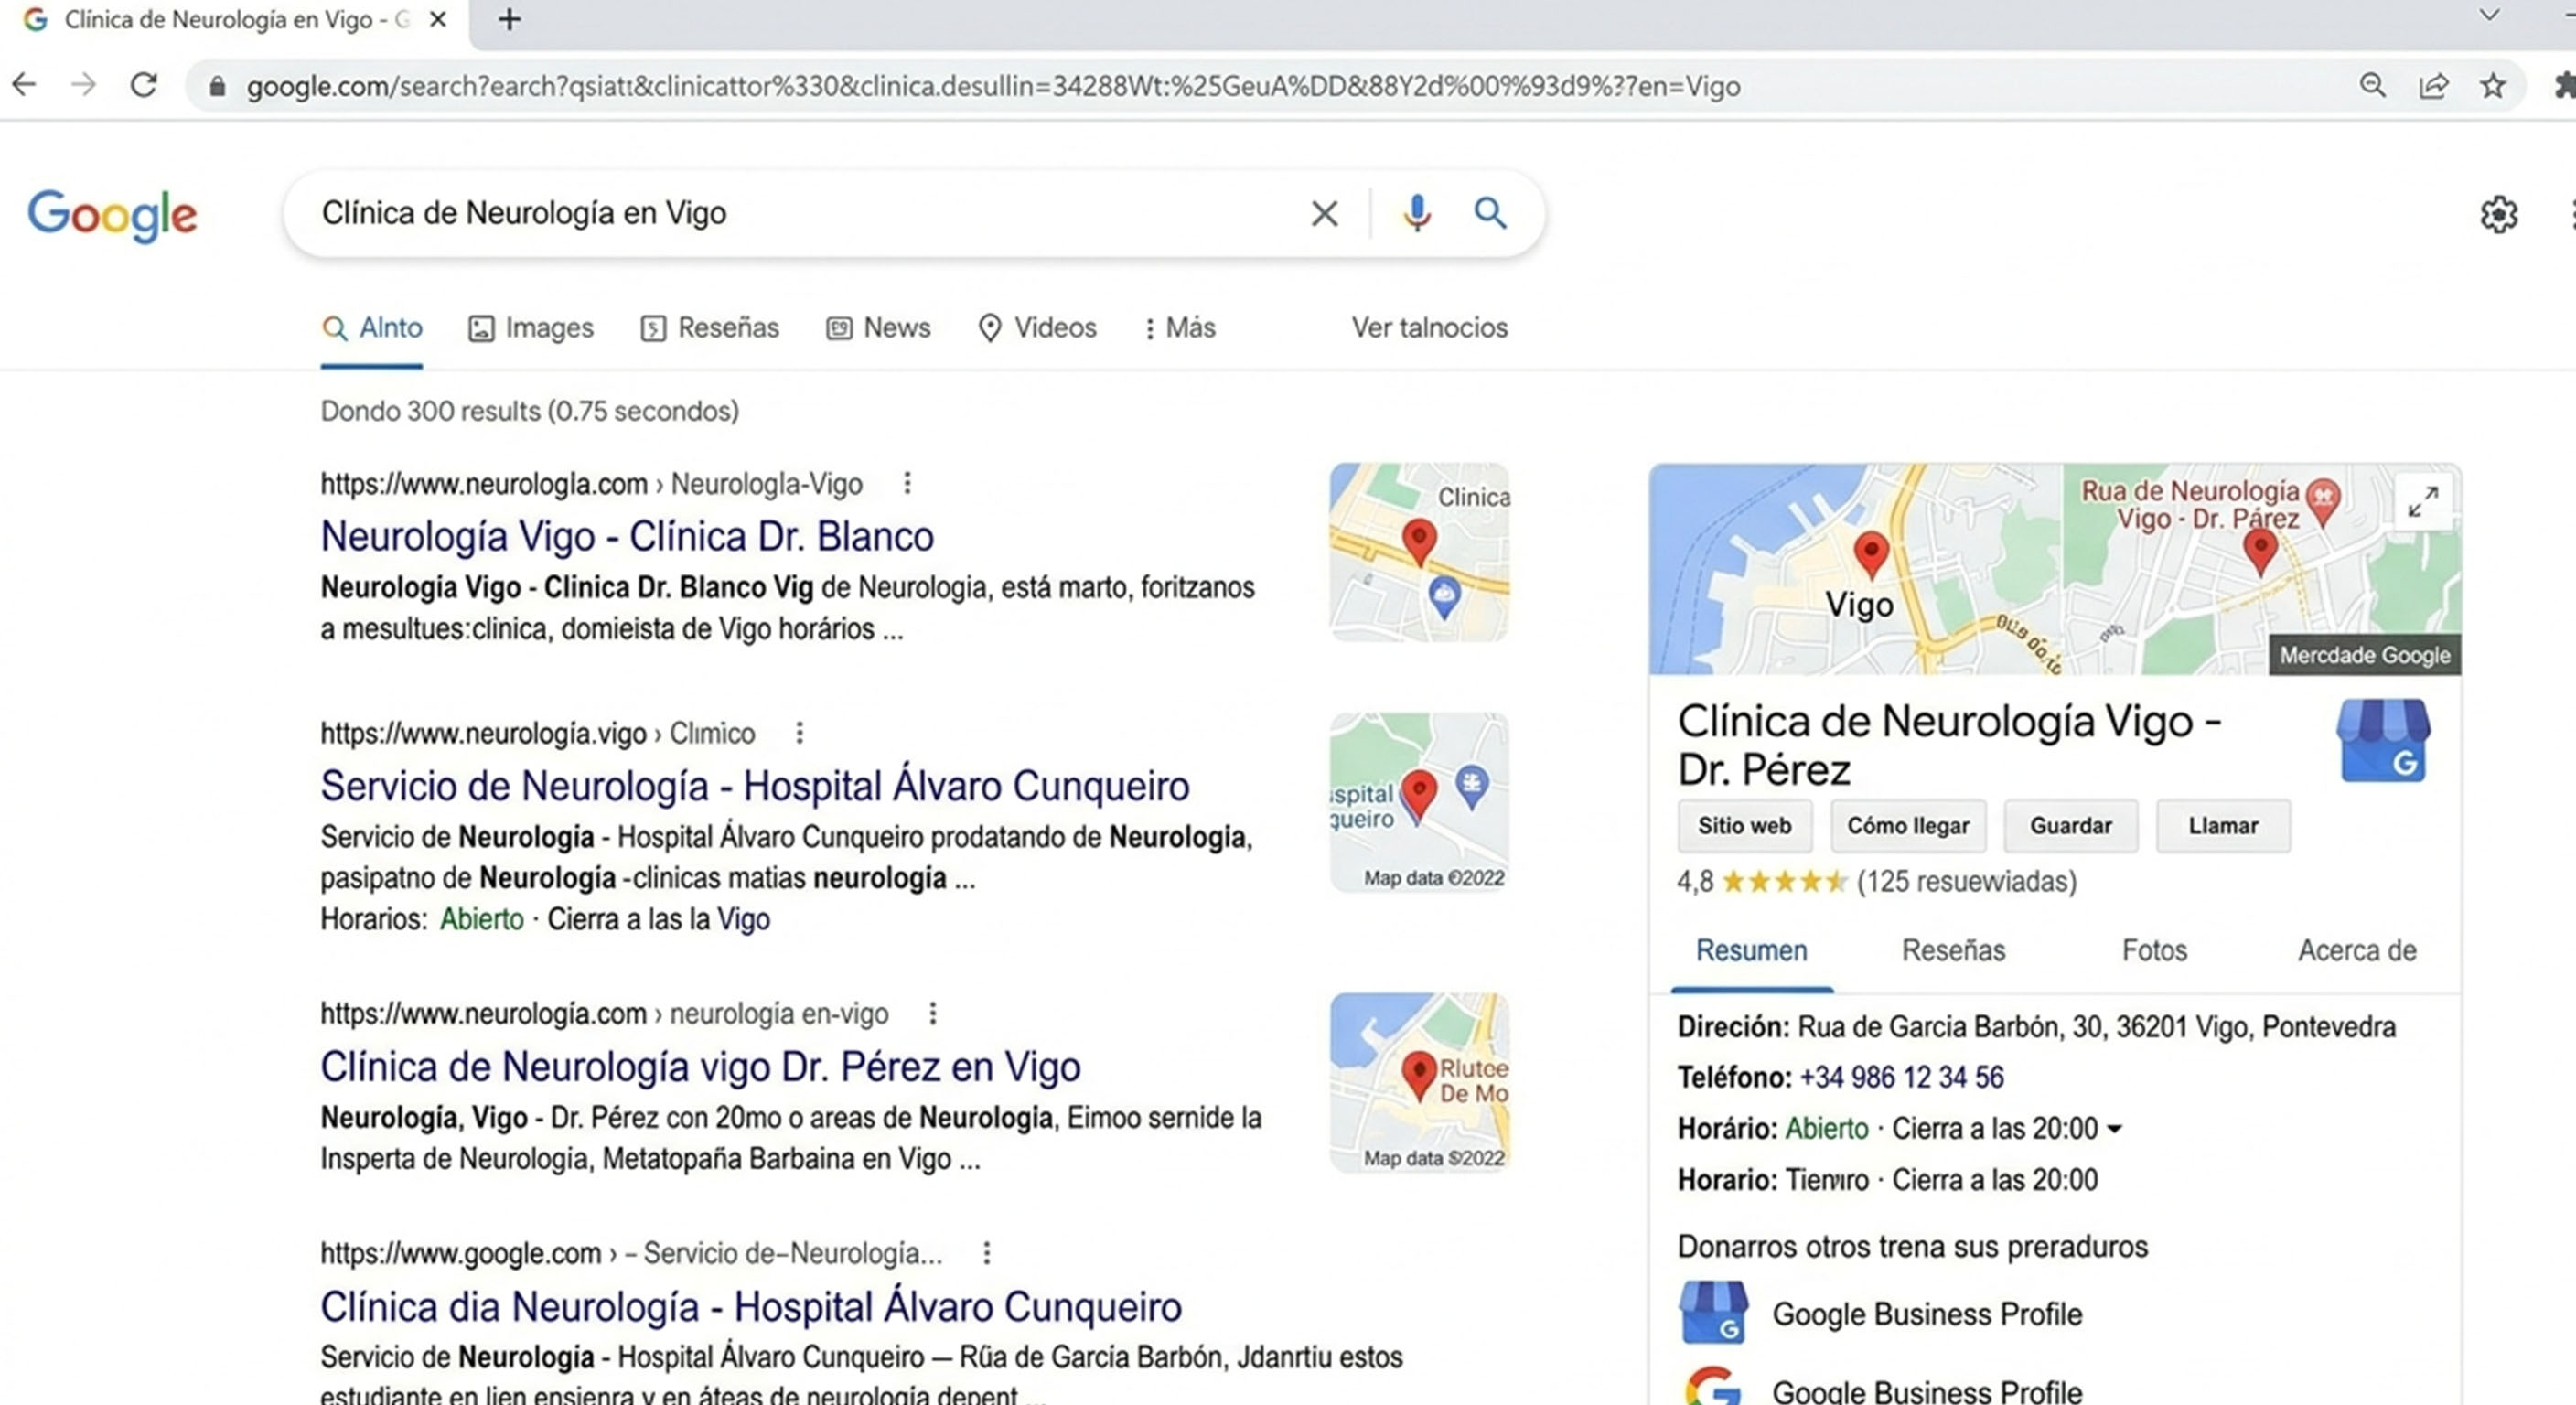
Task: Open Clínica de Neurología vigo Dr. Pérez en Vigo result
Action: (x=700, y=1067)
